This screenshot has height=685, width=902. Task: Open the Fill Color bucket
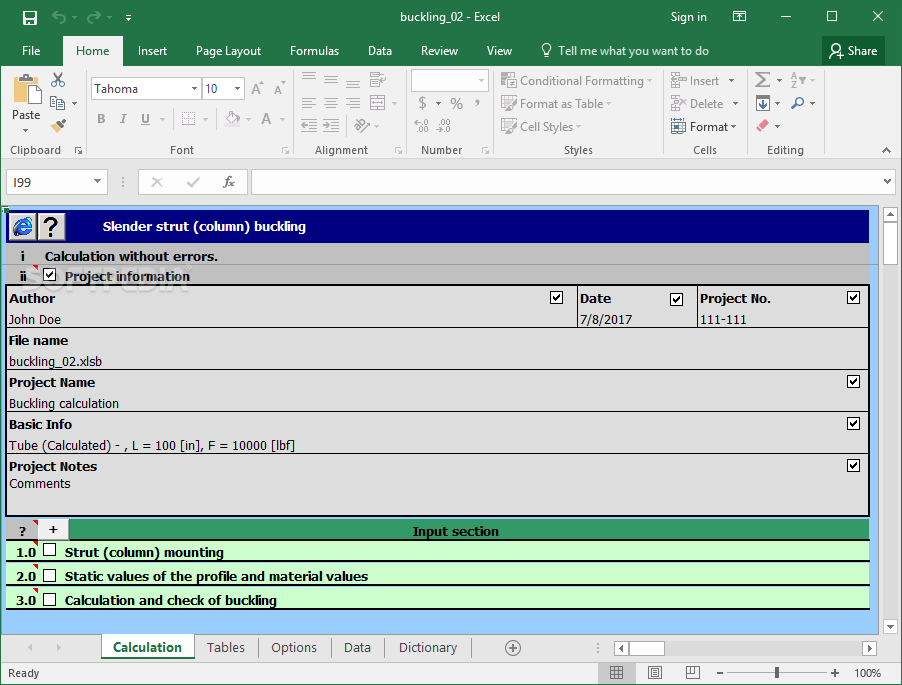click(x=232, y=119)
